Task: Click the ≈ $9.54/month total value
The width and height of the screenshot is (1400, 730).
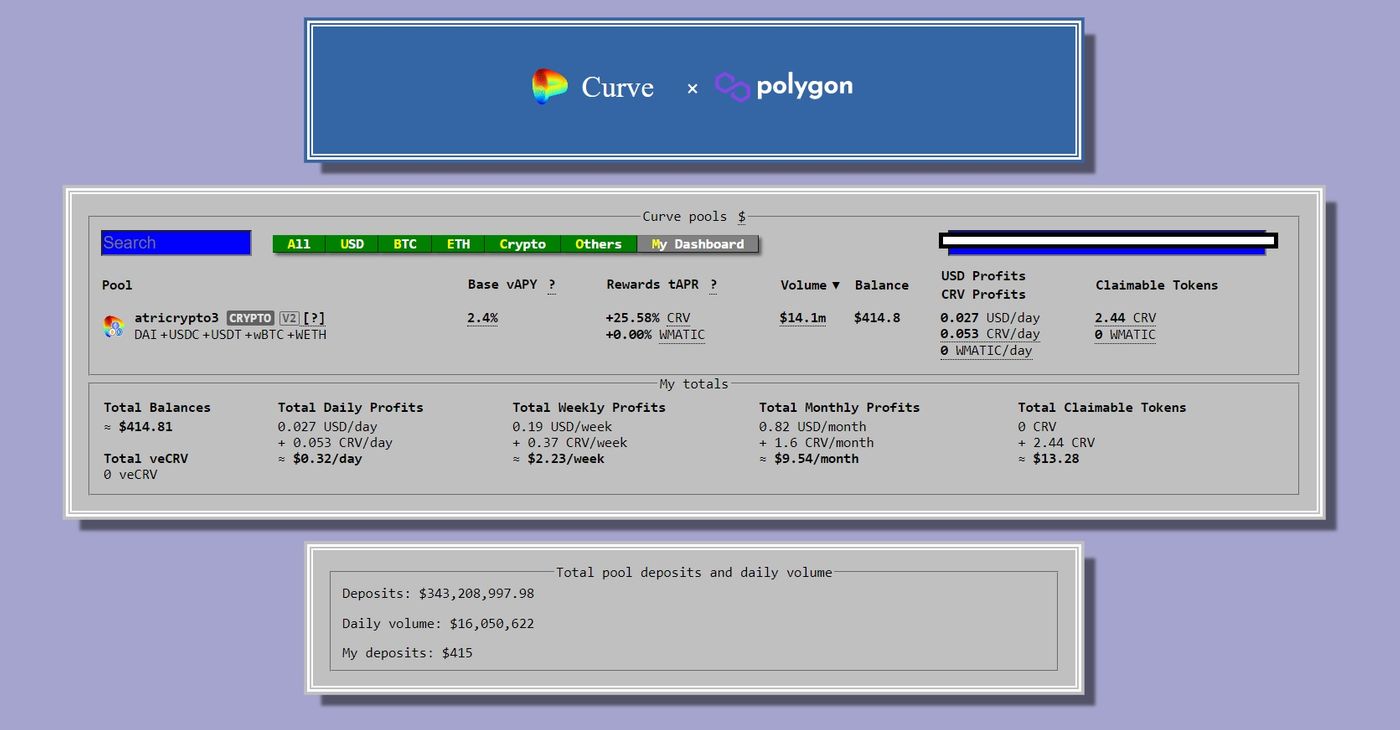Action: tap(809, 459)
